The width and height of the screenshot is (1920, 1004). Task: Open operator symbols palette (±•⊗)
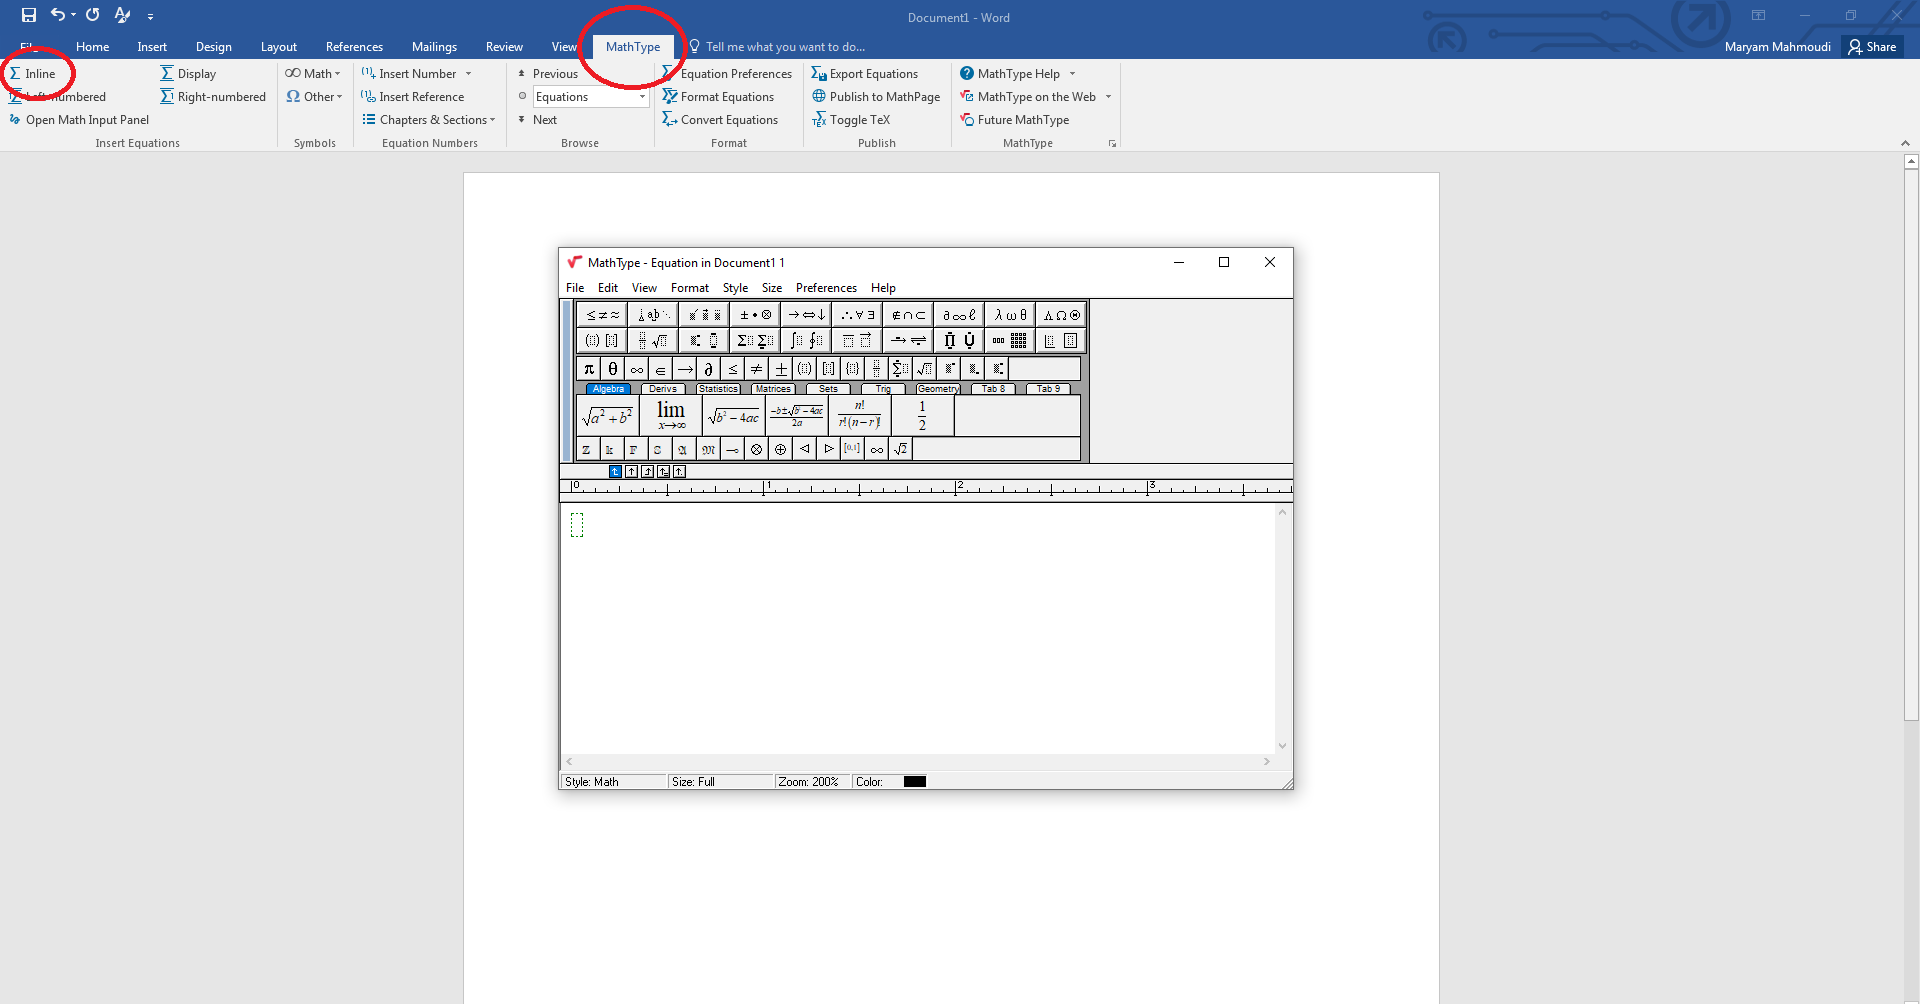(755, 315)
